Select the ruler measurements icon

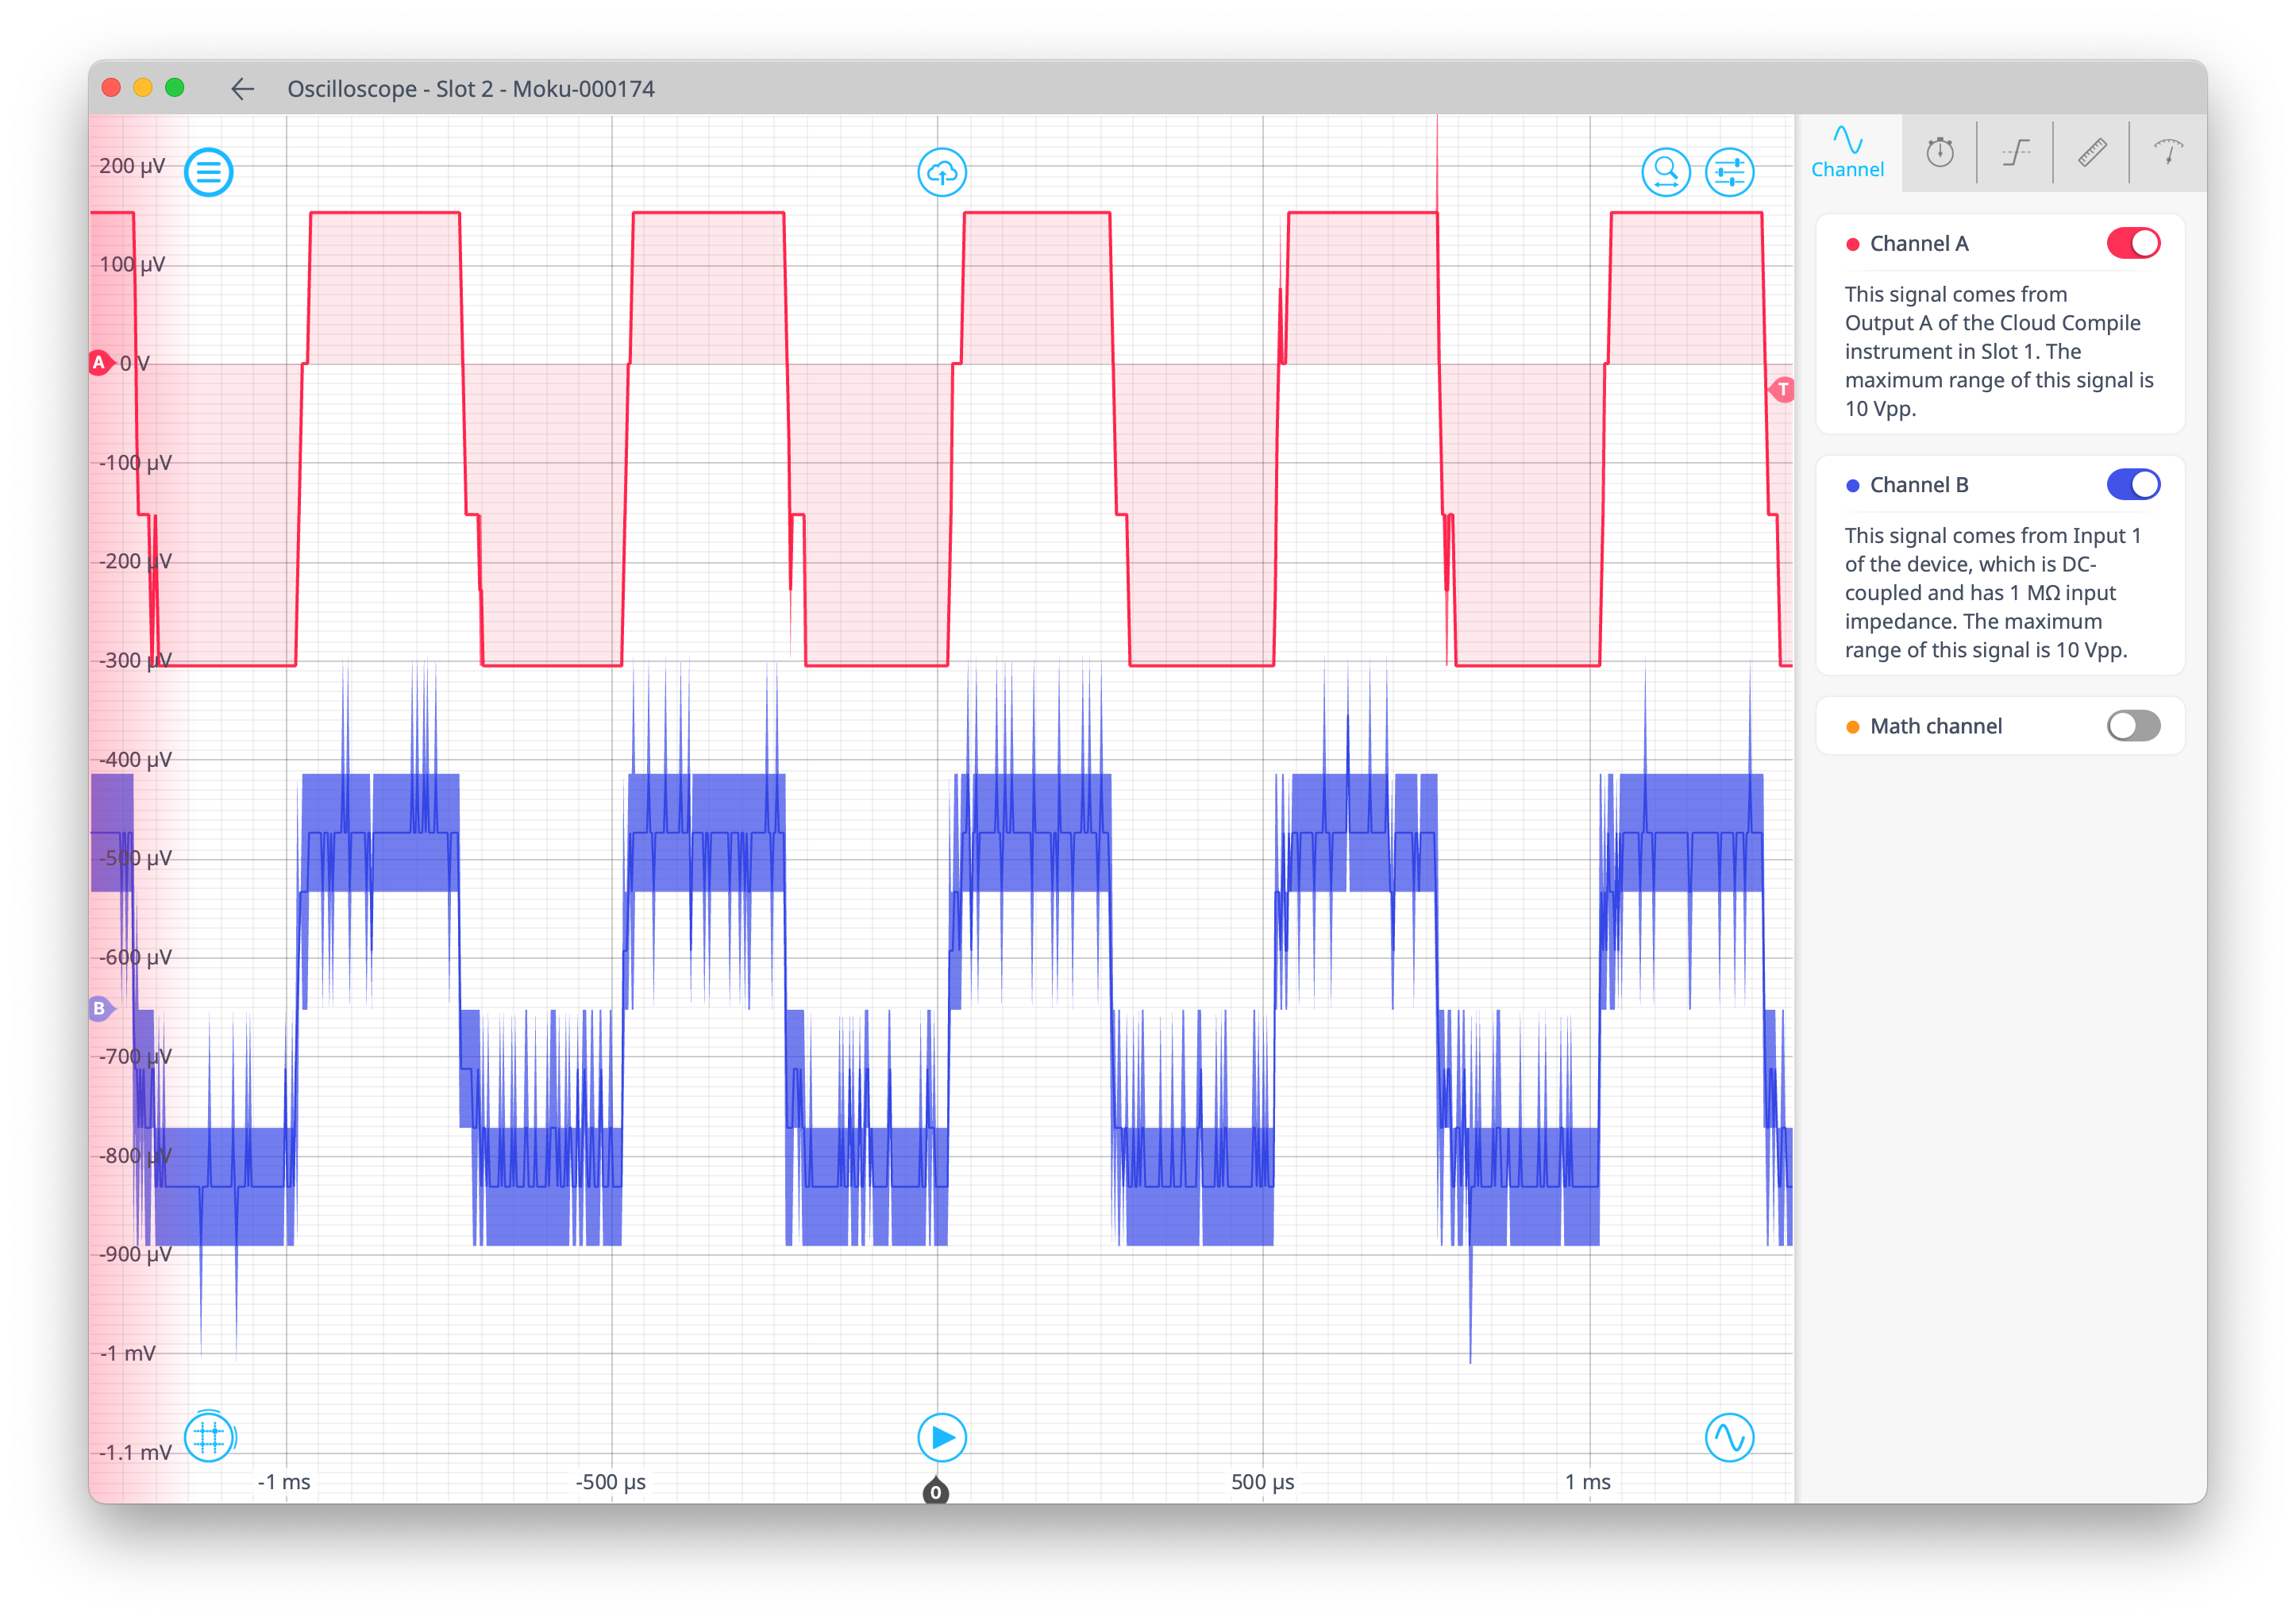pos(2091,152)
